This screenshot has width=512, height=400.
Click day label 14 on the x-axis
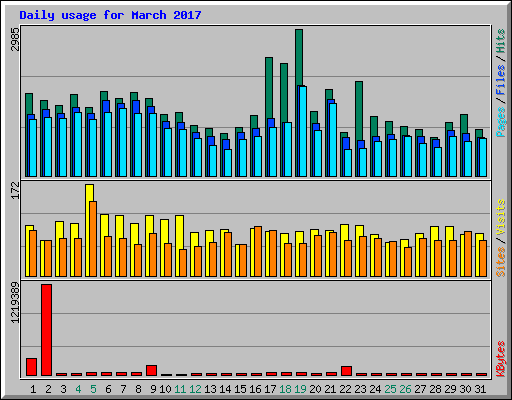225,389
